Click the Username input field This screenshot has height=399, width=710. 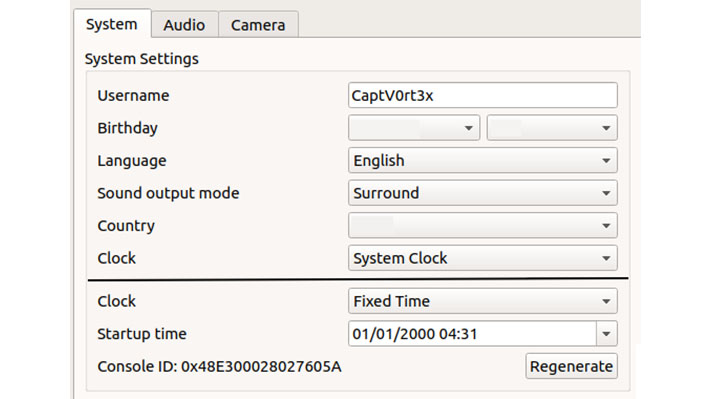(483, 95)
